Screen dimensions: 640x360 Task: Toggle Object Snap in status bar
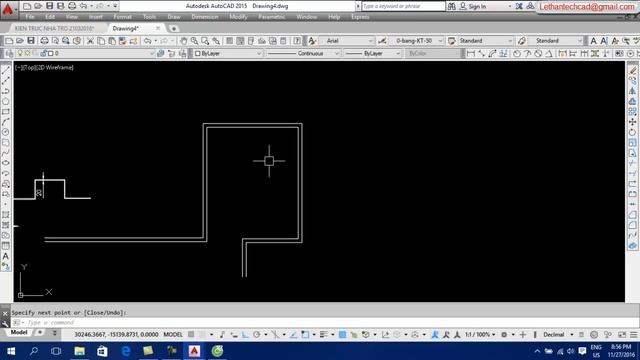tap(305, 335)
